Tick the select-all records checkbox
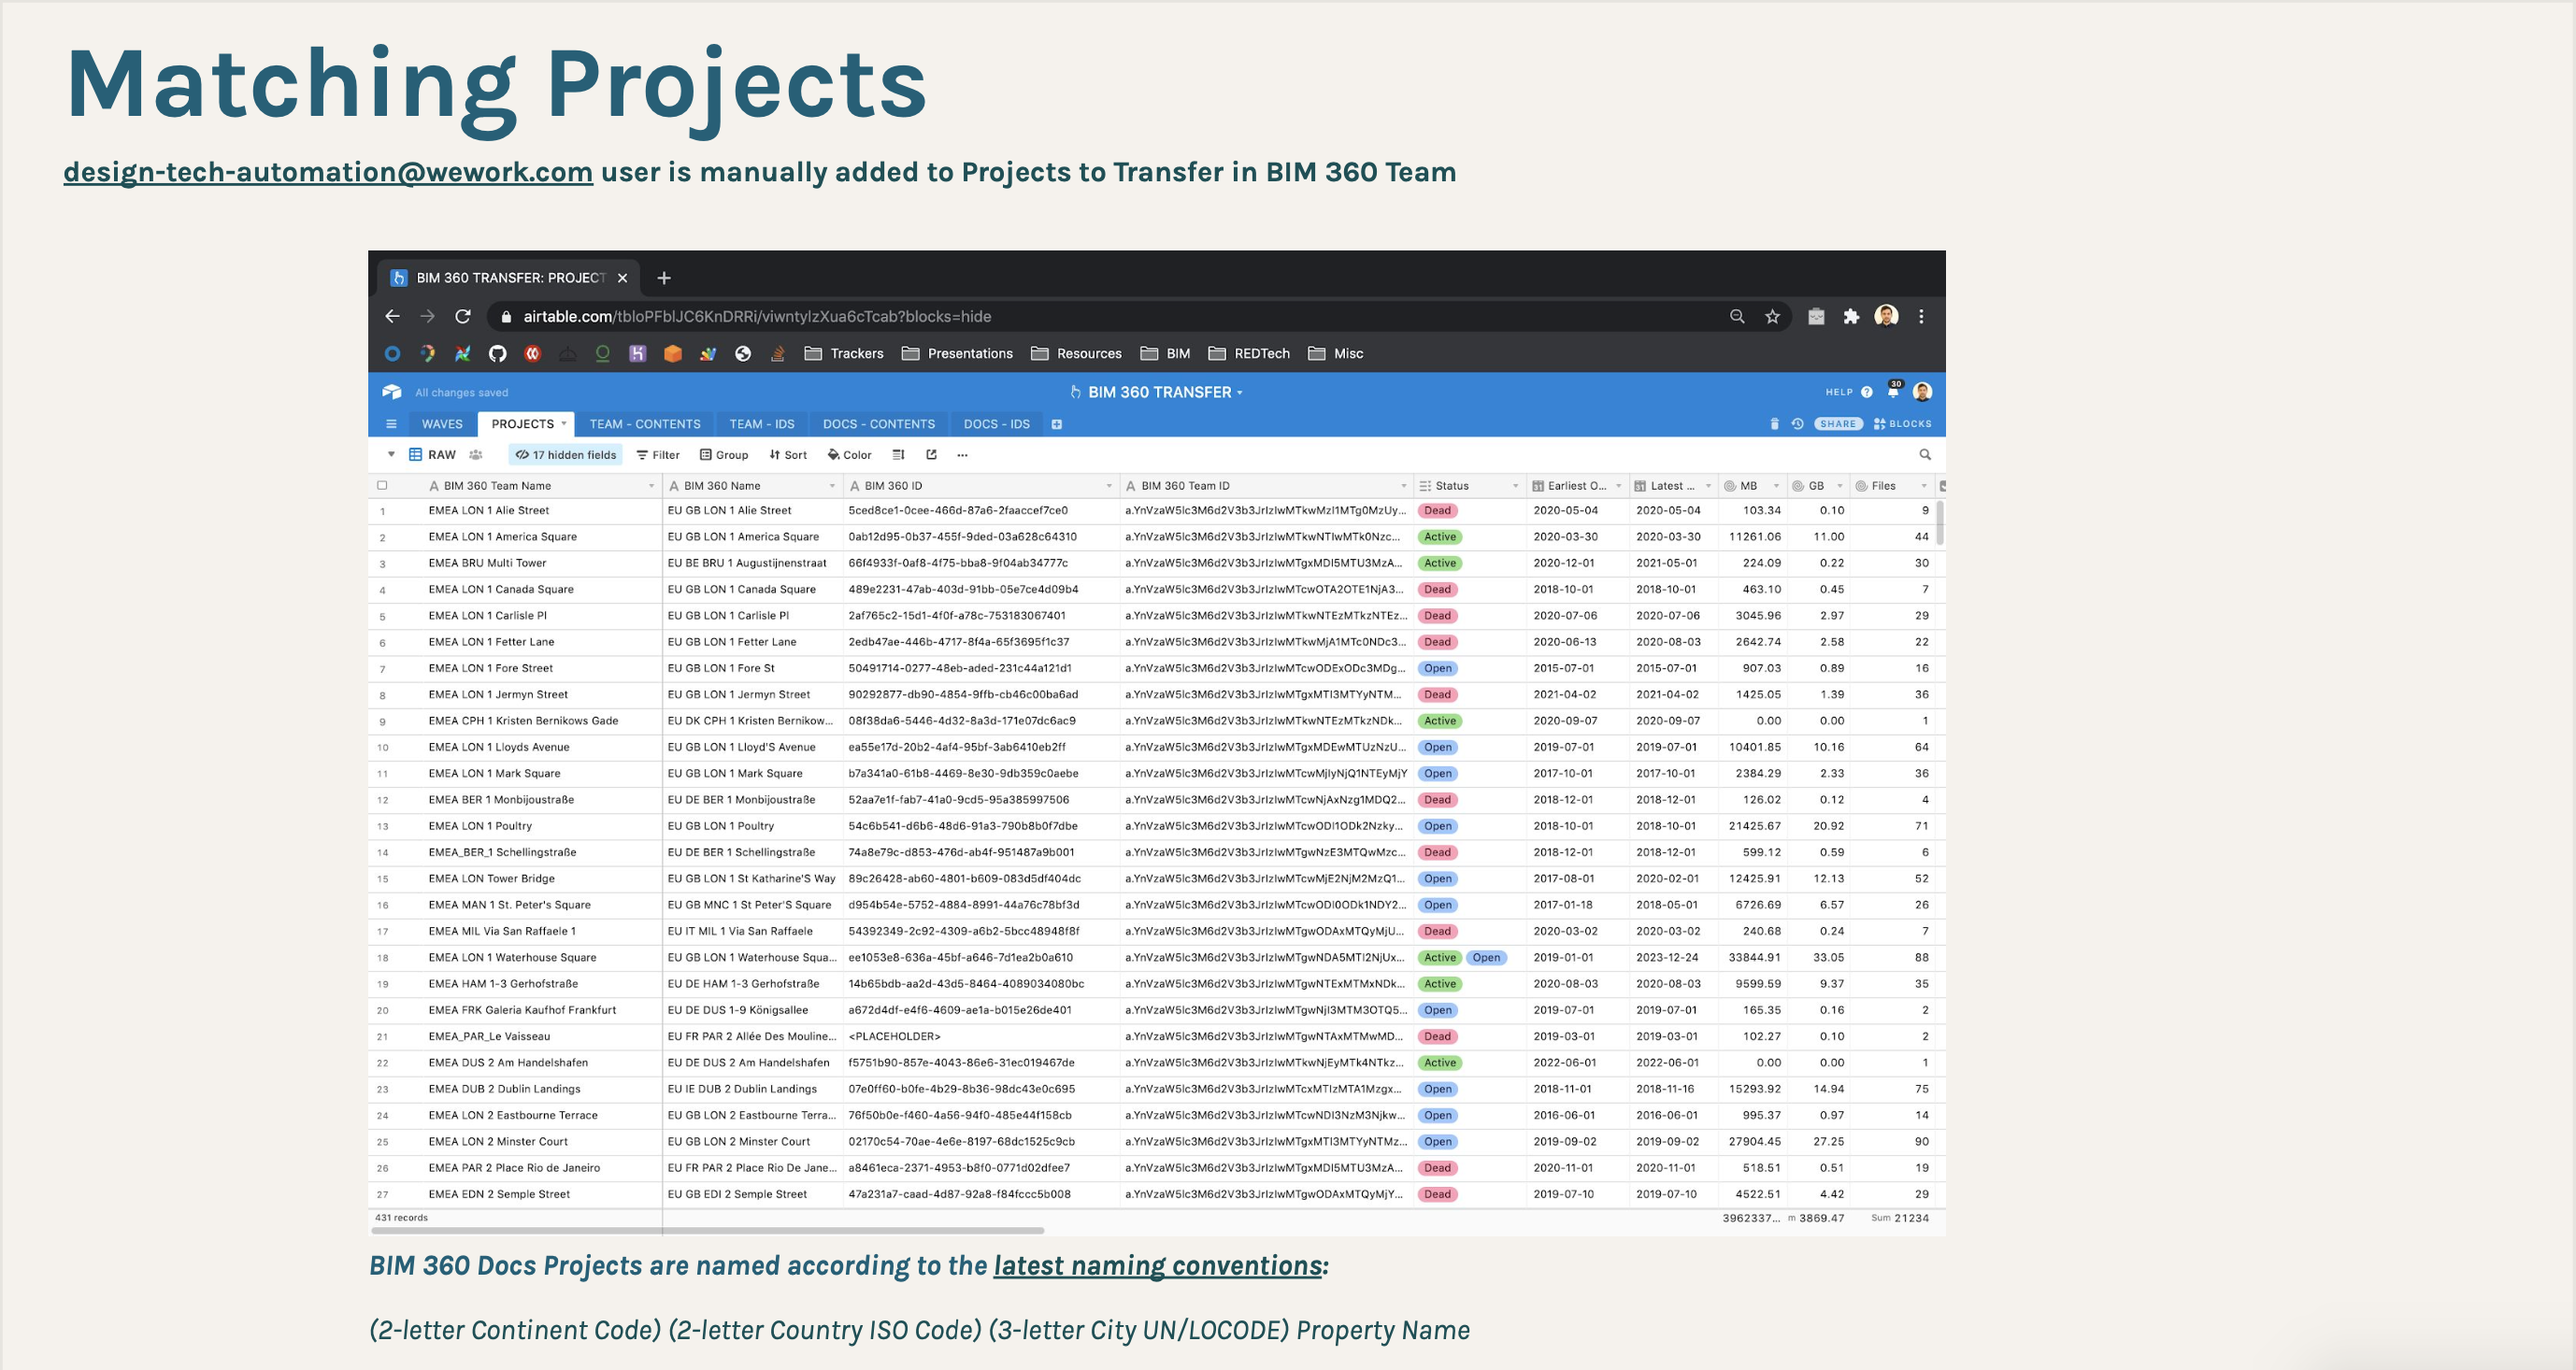 pos(382,486)
